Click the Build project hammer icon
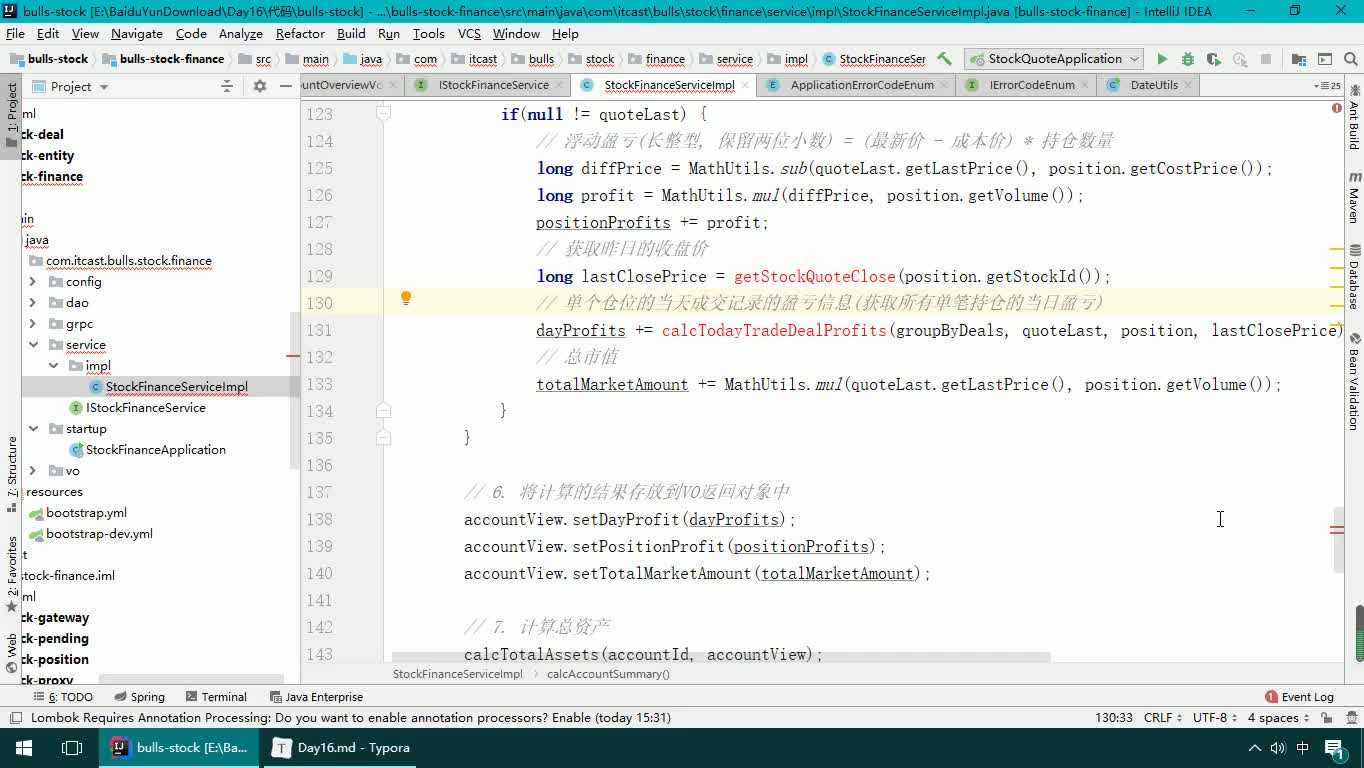This screenshot has height=768, width=1364. pyautogui.click(x=944, y=59)
